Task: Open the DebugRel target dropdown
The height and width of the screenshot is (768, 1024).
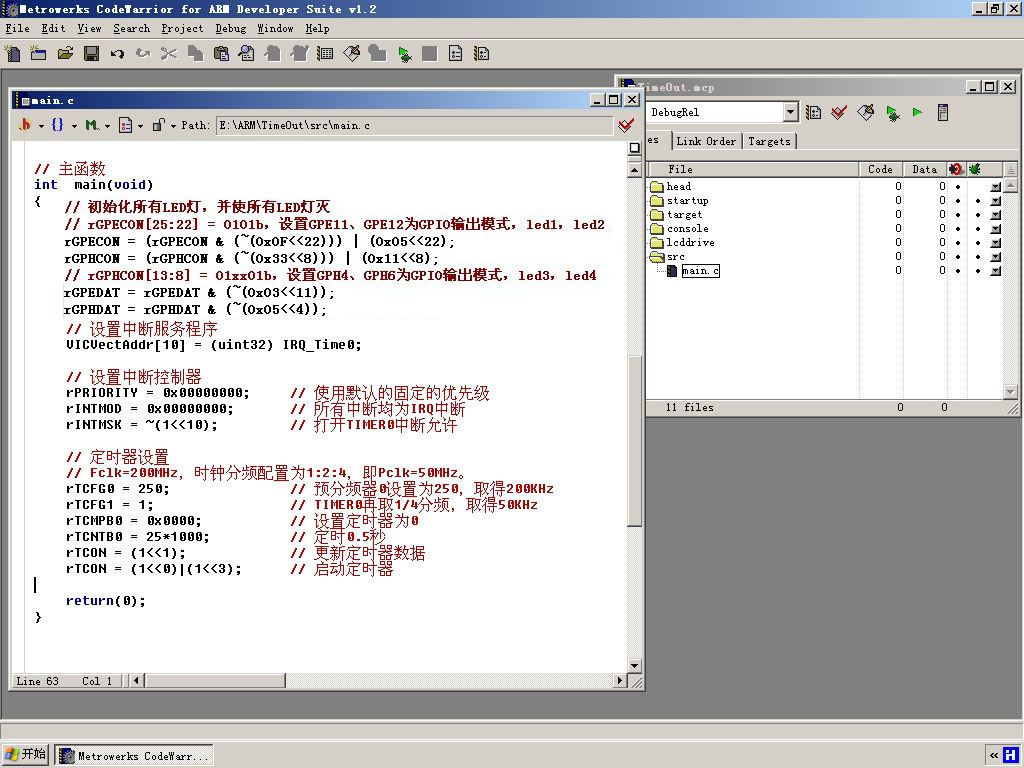Action: (790, 112)
